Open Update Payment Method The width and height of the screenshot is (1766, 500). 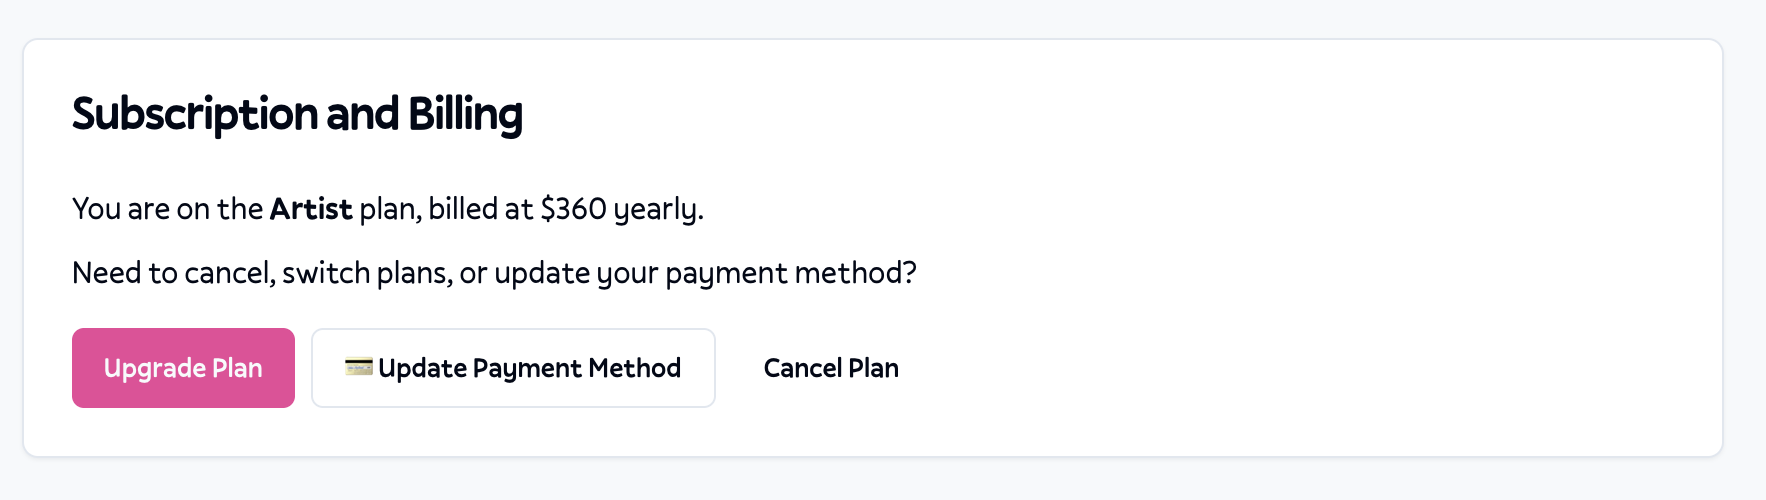(513, 368)
